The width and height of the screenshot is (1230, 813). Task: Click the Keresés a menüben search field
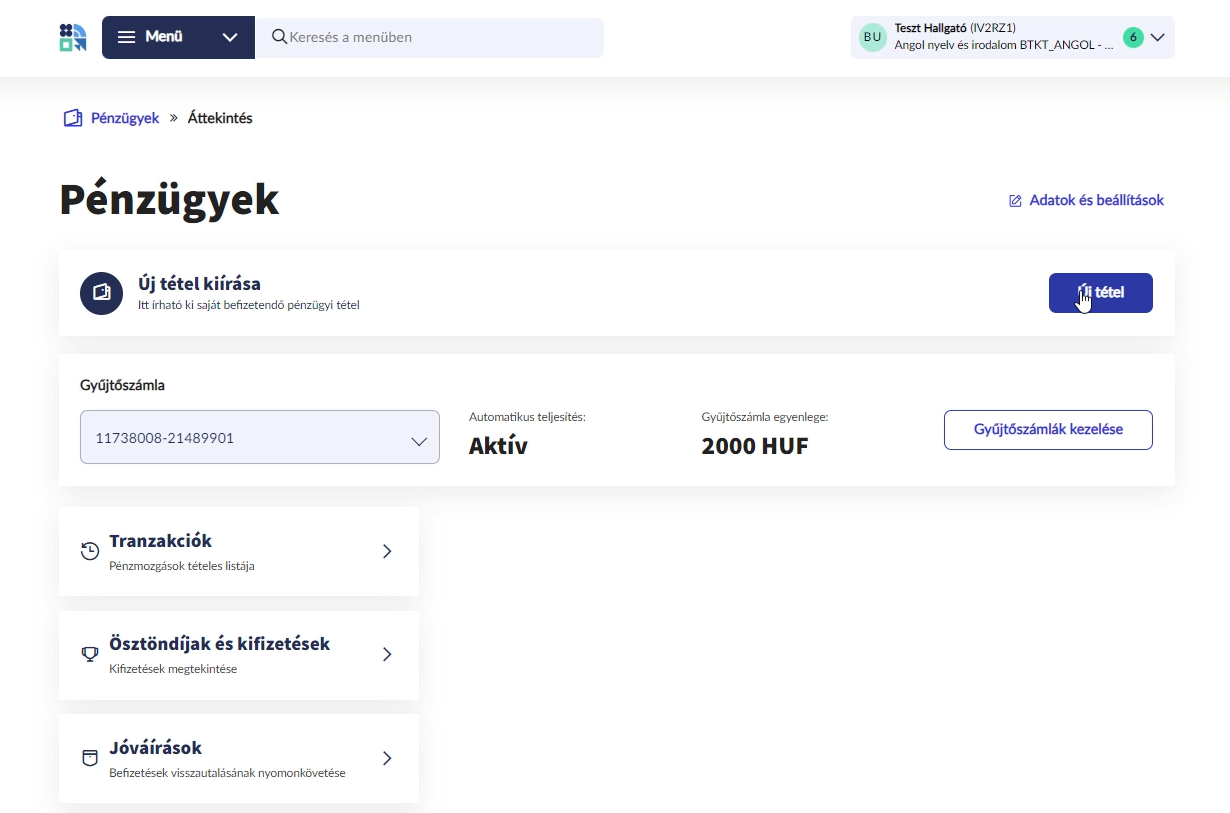430,37
